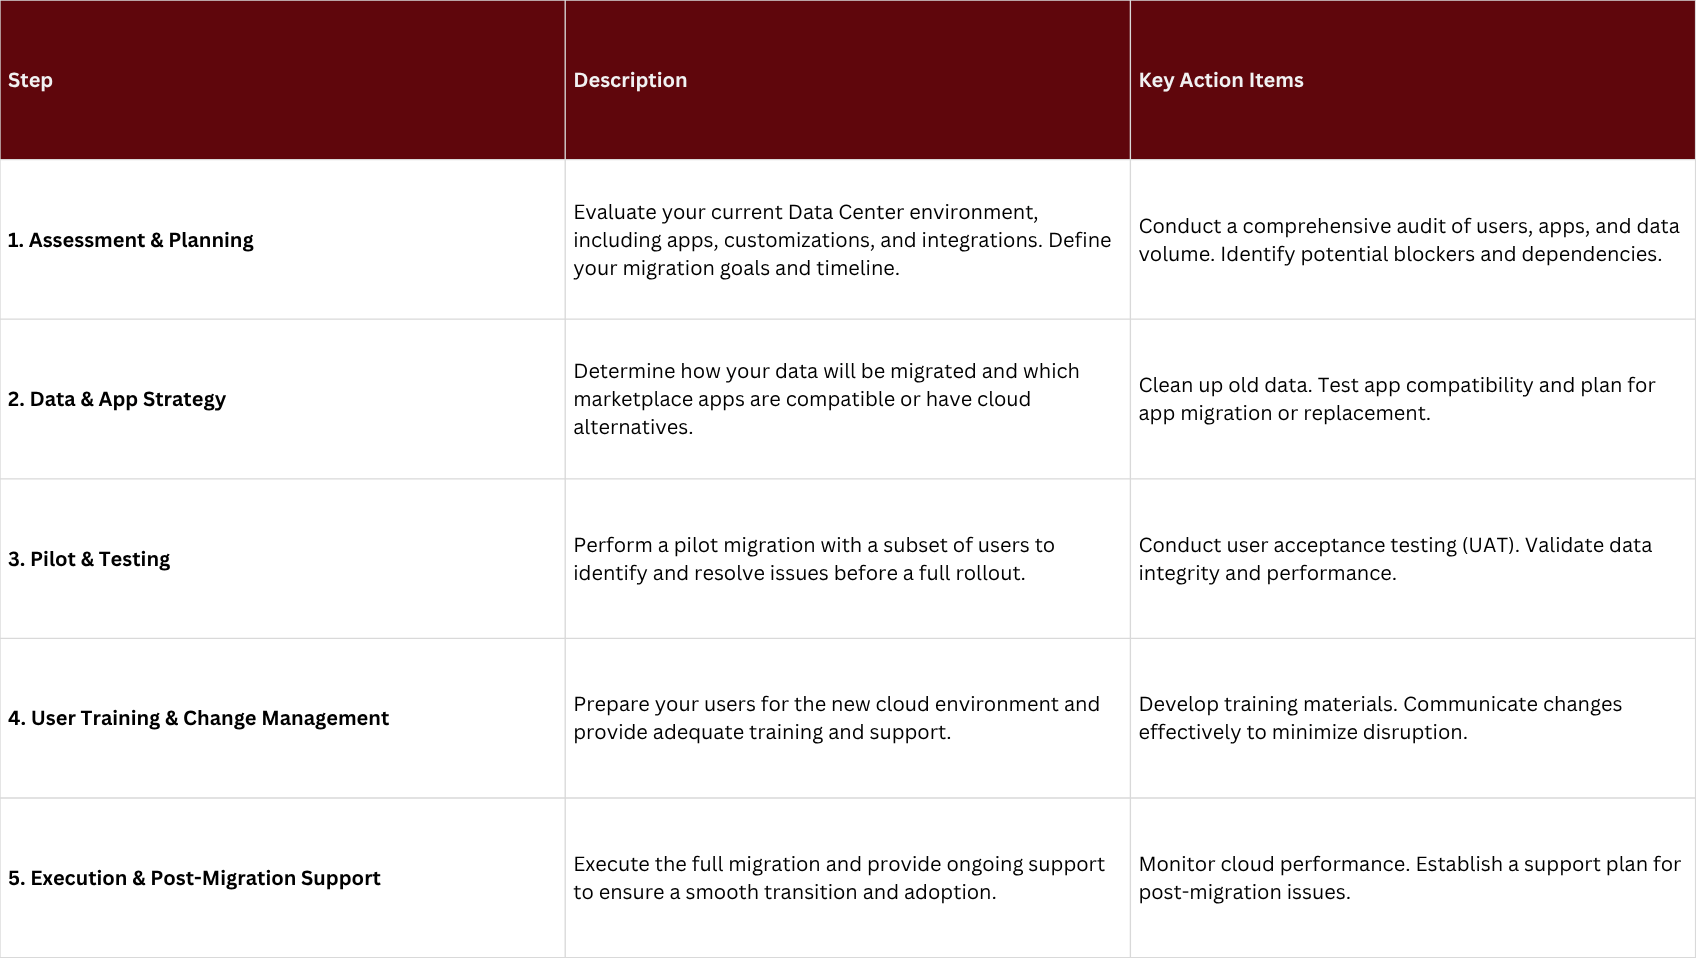Select the Data & App Strategy cell
Viewport: 1696px width, 958px height.
click(117, 399)
